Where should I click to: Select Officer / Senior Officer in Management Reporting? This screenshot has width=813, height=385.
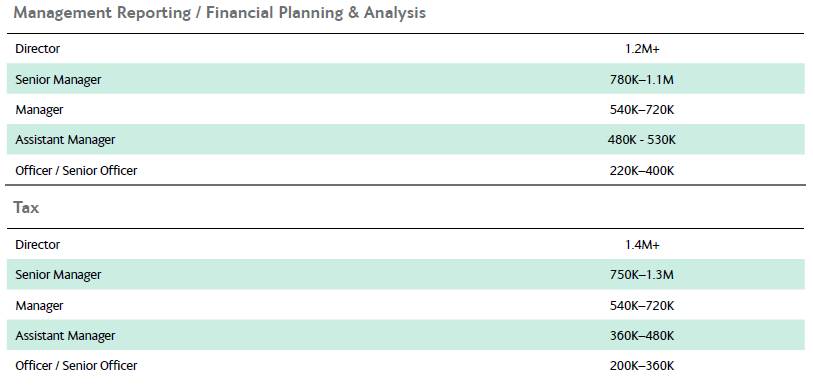[76, 170]
